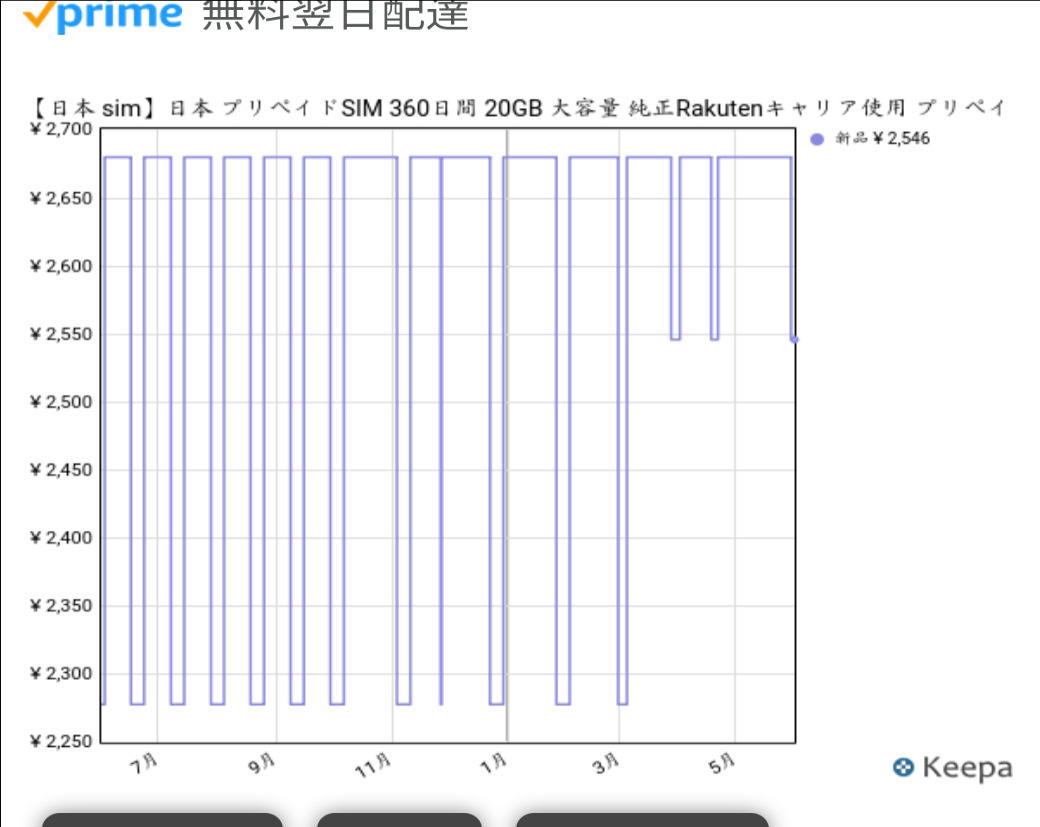Click the ¥2,250 price axis label
The width and height of the screenshot is (1040, 827).
61,741
